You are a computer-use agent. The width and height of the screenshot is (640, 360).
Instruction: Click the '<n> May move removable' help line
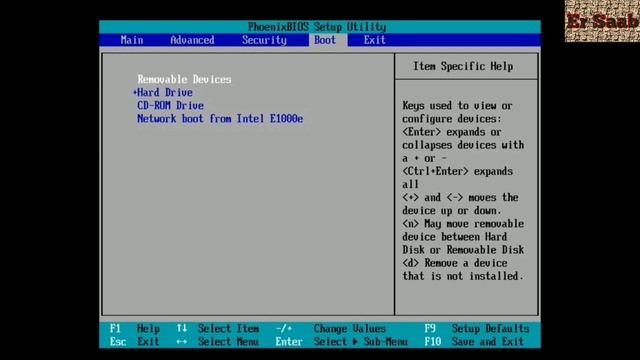coord(463,224)
